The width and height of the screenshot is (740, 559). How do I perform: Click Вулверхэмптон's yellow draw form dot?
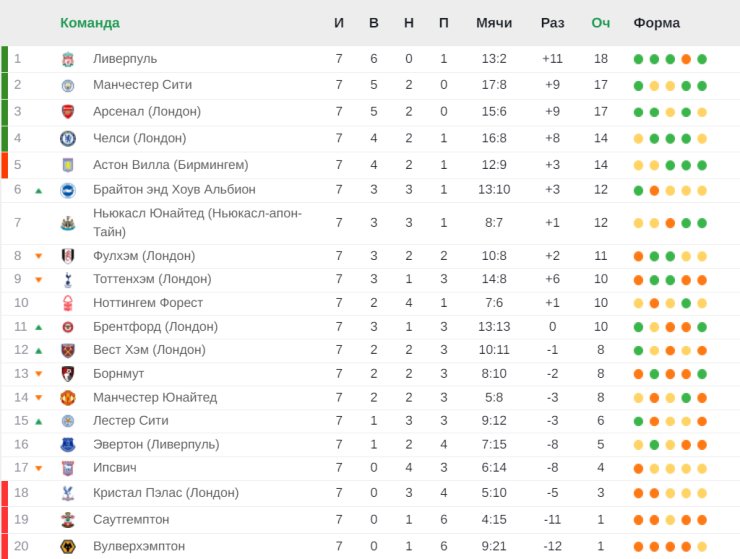[x=702, y=546]
